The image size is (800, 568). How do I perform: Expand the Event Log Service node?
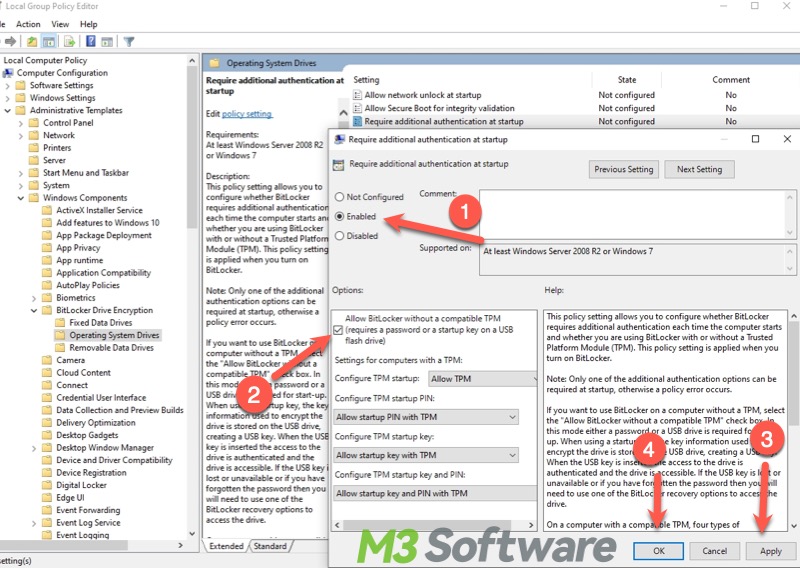coord(34,523)
